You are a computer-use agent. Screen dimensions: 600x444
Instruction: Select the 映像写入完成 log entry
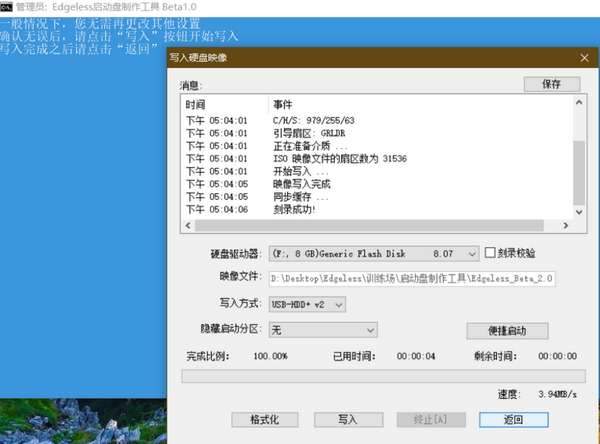301,184
